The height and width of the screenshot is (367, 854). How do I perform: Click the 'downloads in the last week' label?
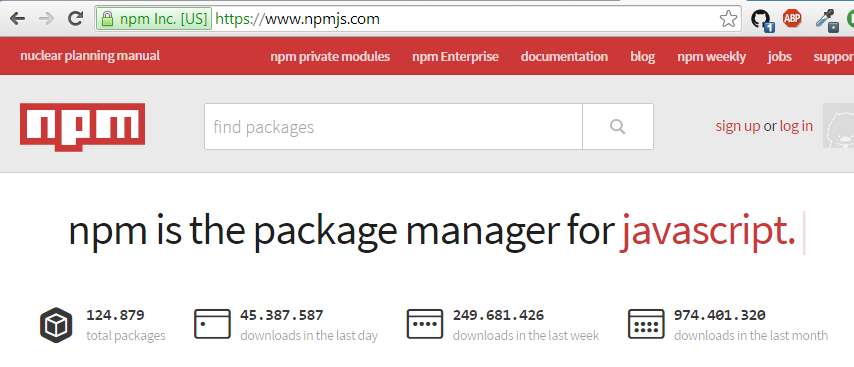click(x=526, y=335)
